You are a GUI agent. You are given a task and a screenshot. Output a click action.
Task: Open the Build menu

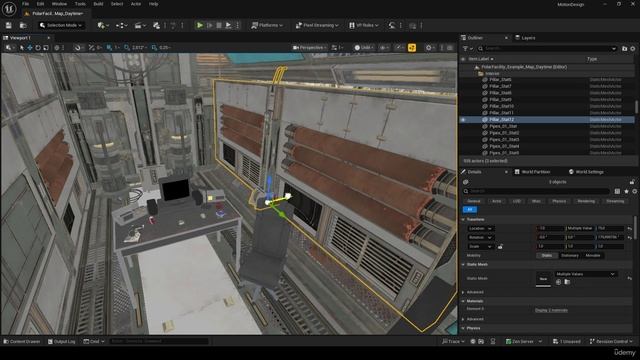pyautogui.click(x=98, y=4)
